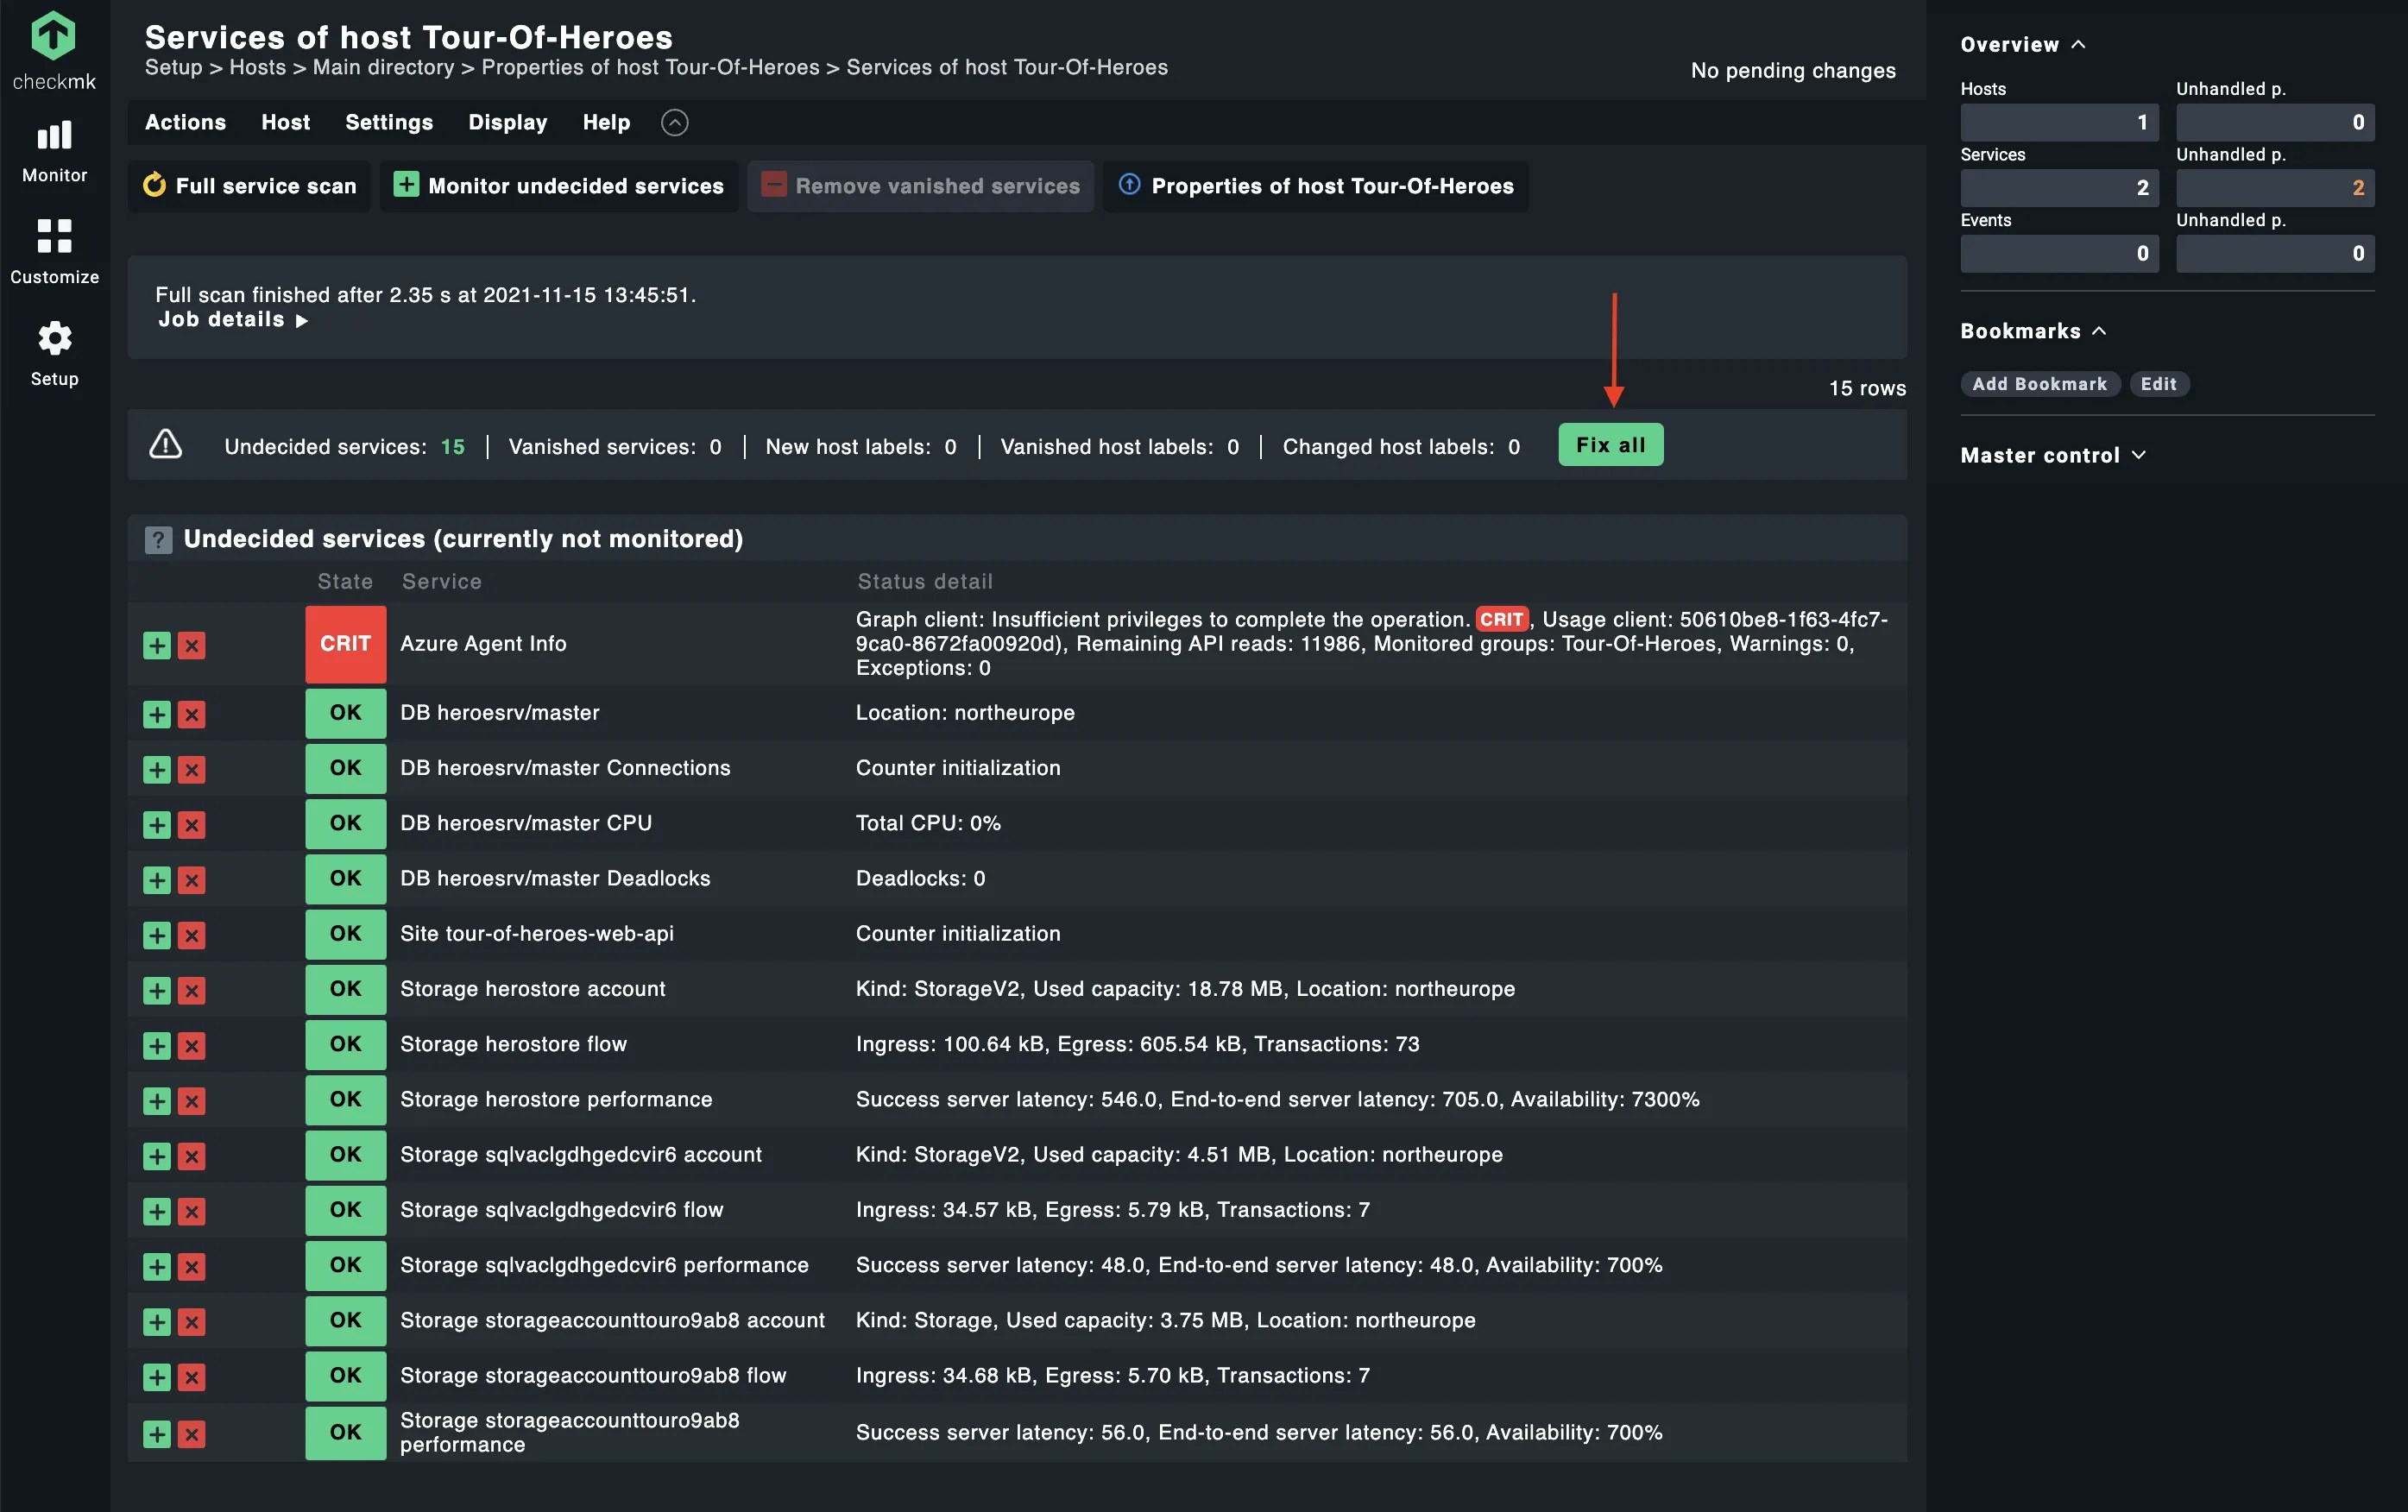Viewport: 2408px width, 1512px height.
Task: Open the Help menu
Action: coord(606,122)
